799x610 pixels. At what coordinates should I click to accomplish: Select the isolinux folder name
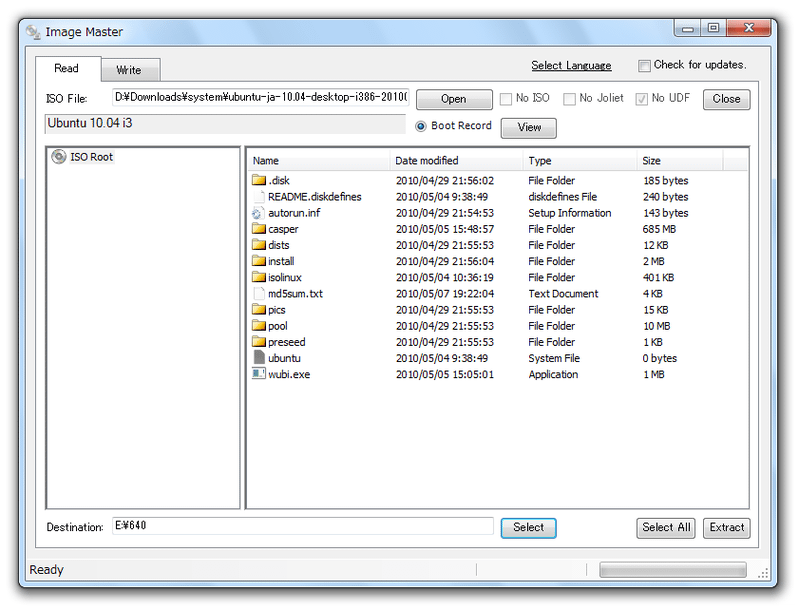tap(285, 278)
